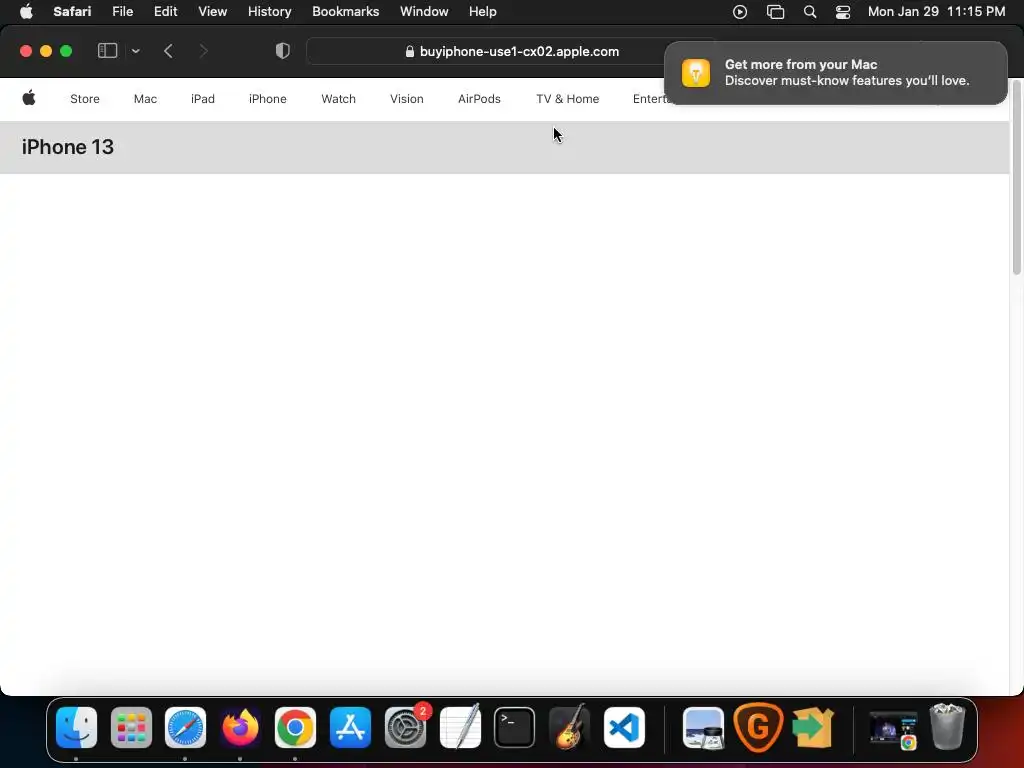Open the Apple menu in menu bar
1024x768 pixels.
click(26, 12)
